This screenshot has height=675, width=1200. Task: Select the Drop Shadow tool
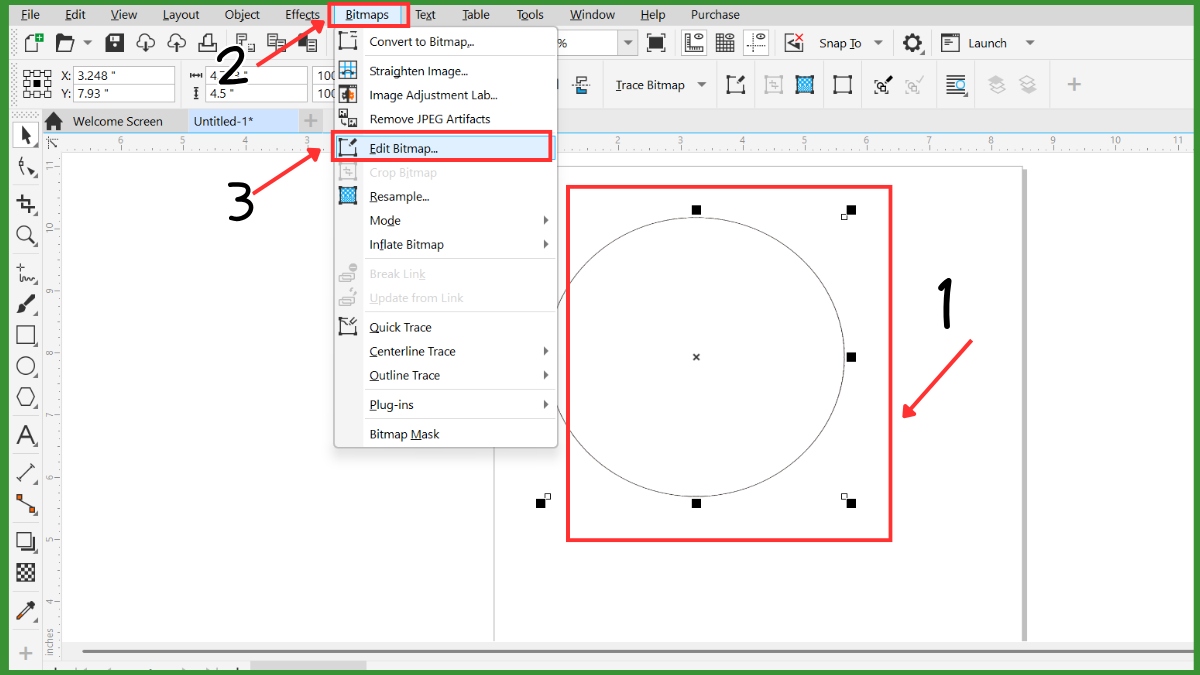[x=26, y=542]
